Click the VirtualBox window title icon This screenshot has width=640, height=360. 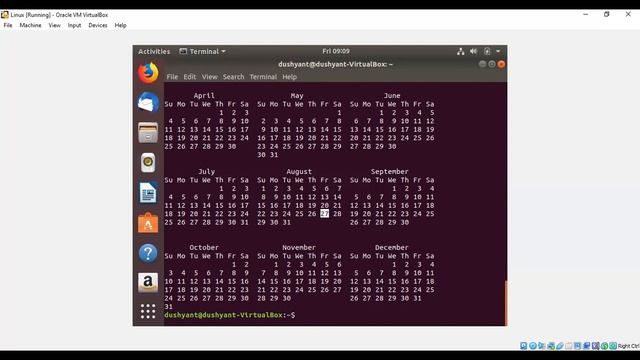(4, 15)
